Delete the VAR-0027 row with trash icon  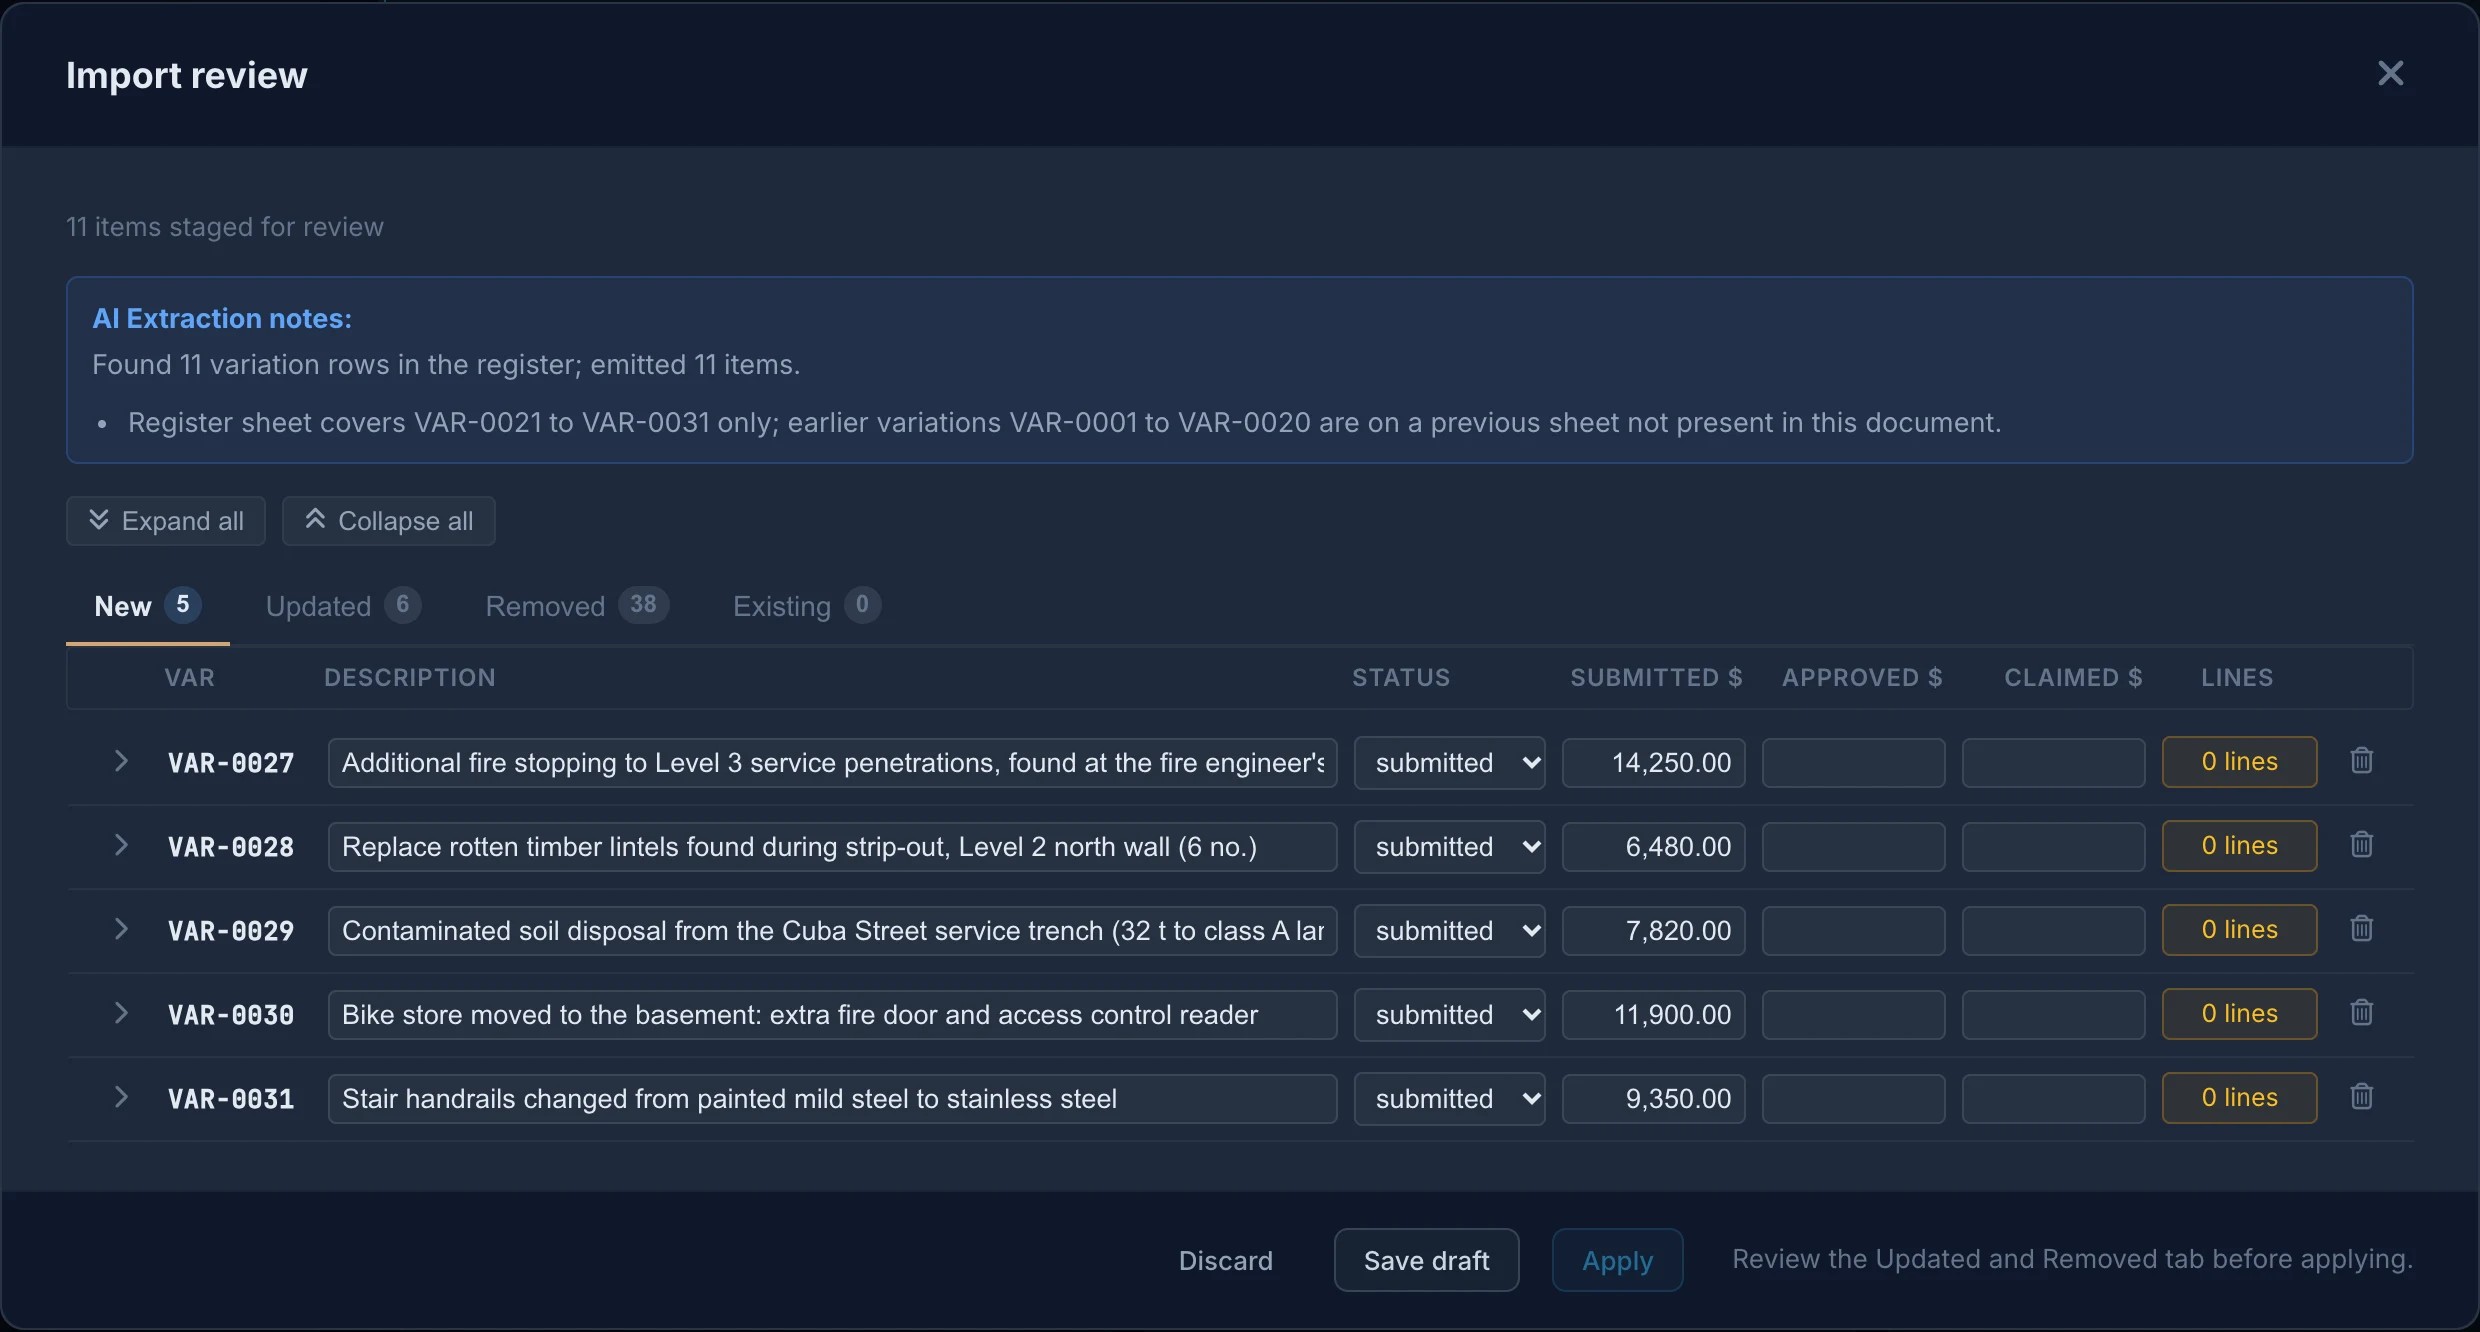[2361, 761]
